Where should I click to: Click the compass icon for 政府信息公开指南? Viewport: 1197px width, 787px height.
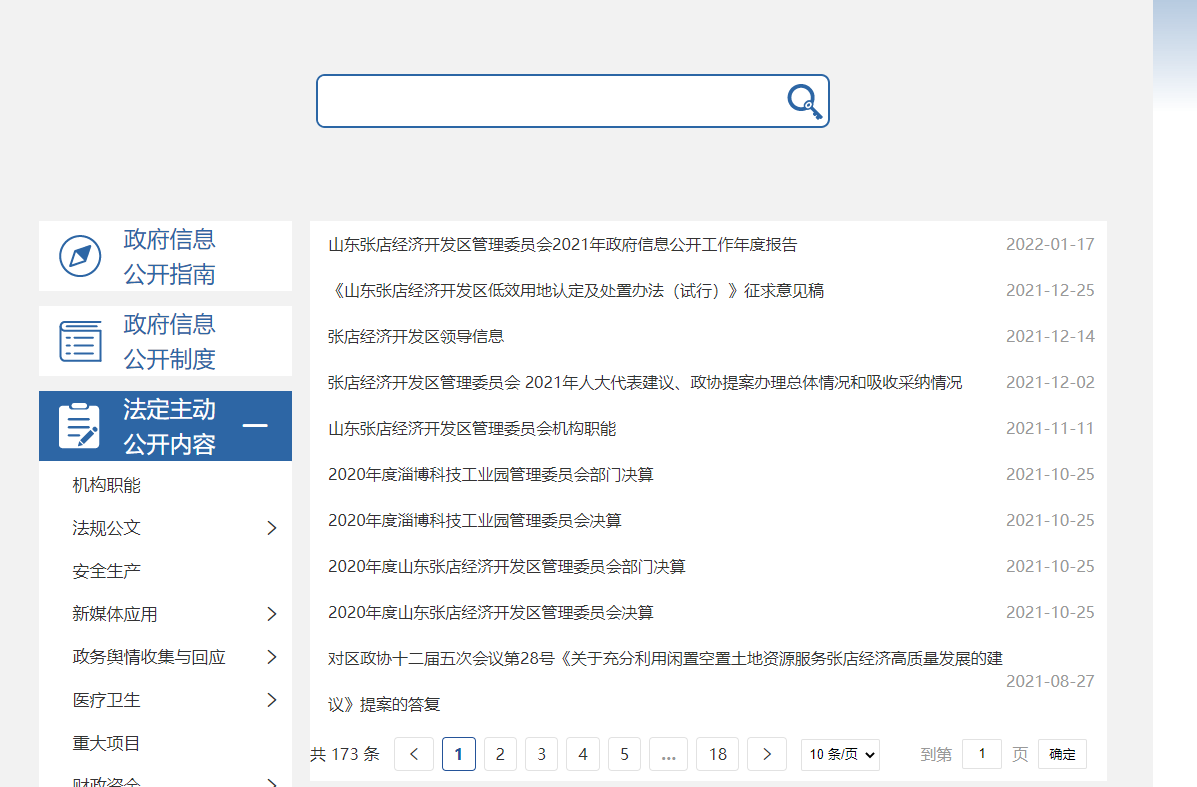(x=80, y=256)
